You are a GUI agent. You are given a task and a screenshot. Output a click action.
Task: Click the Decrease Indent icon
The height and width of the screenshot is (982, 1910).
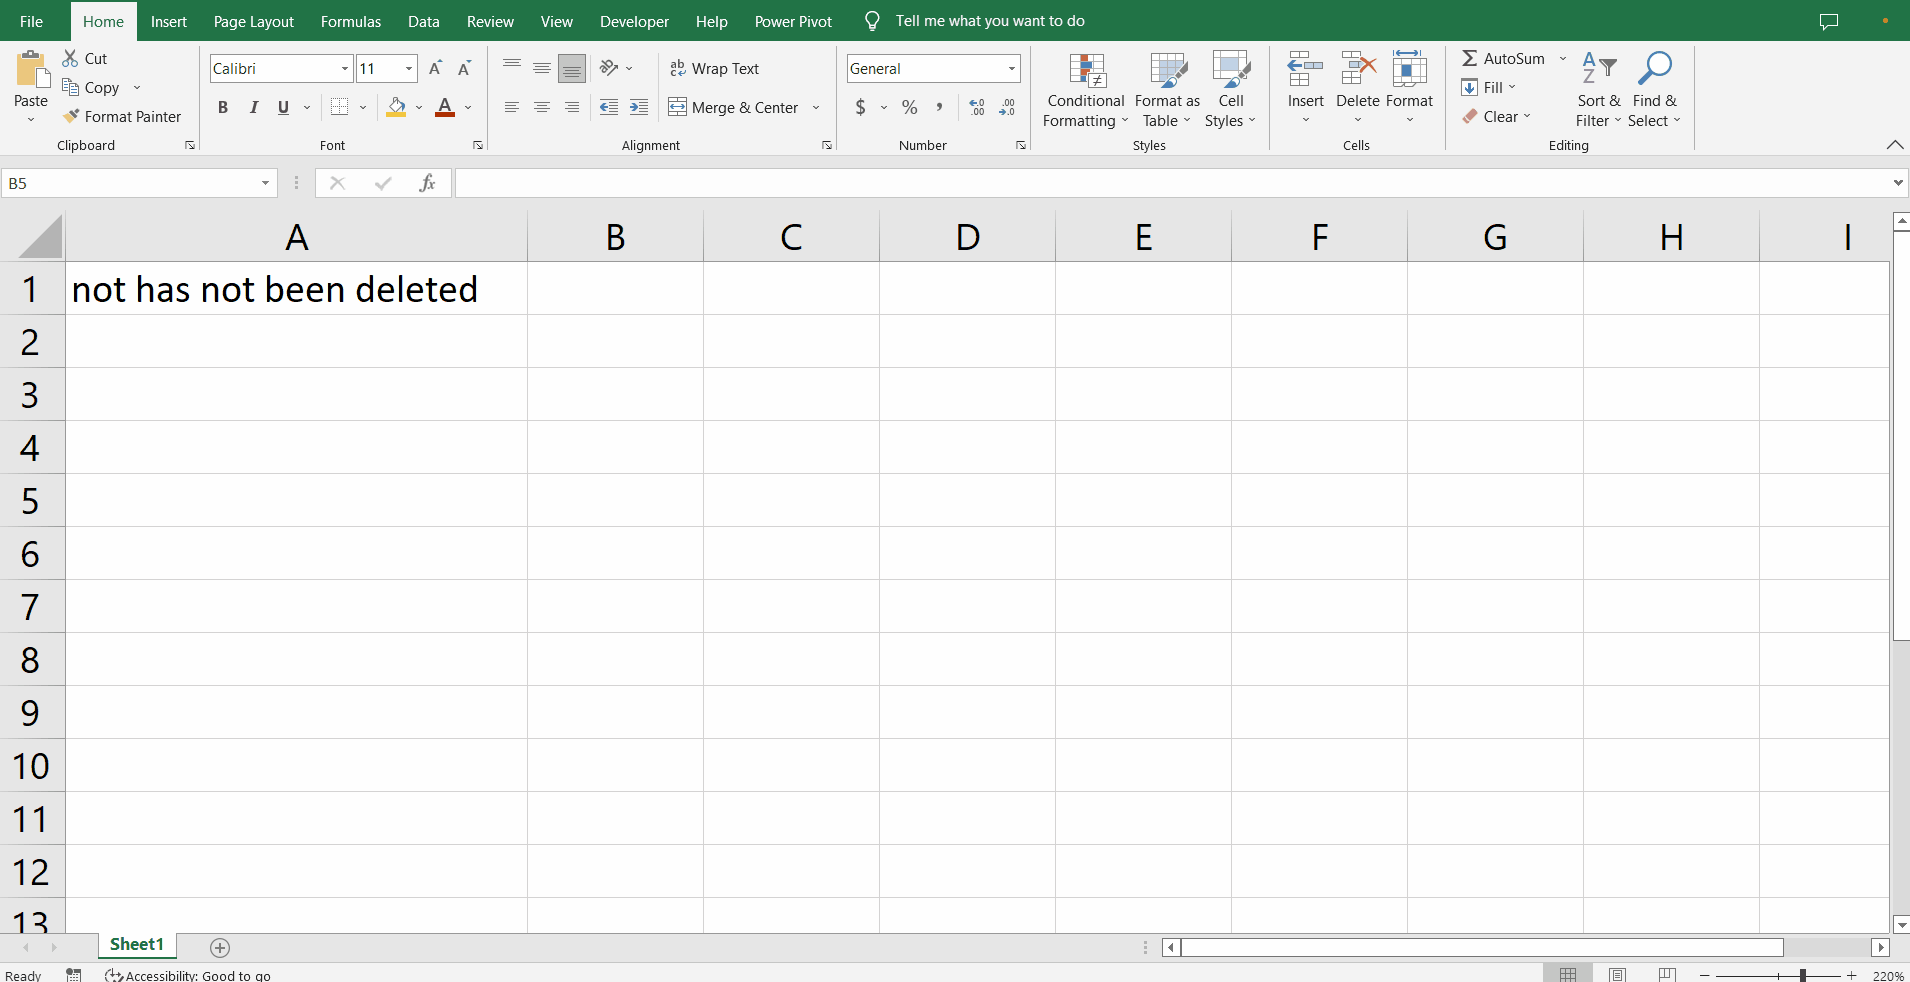pyautogui.click(x=609, y=107)
